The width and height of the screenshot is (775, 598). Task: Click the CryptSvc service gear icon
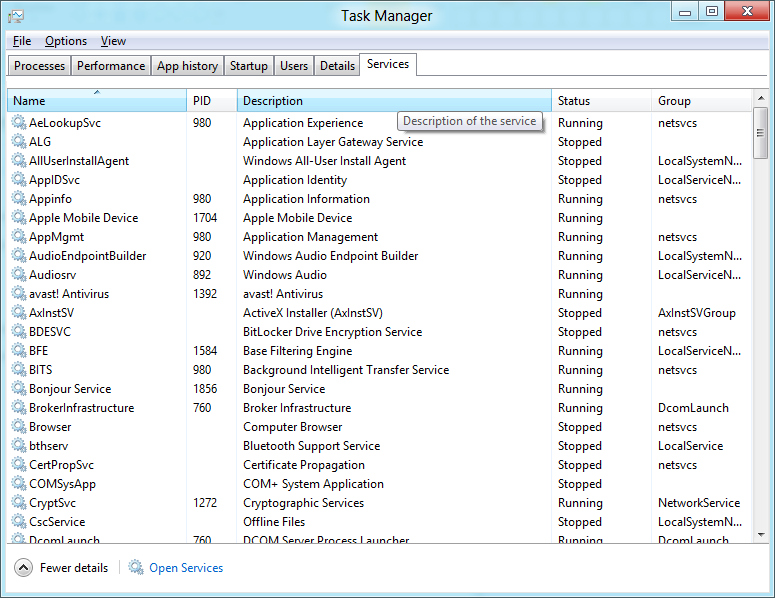point(19,503)
